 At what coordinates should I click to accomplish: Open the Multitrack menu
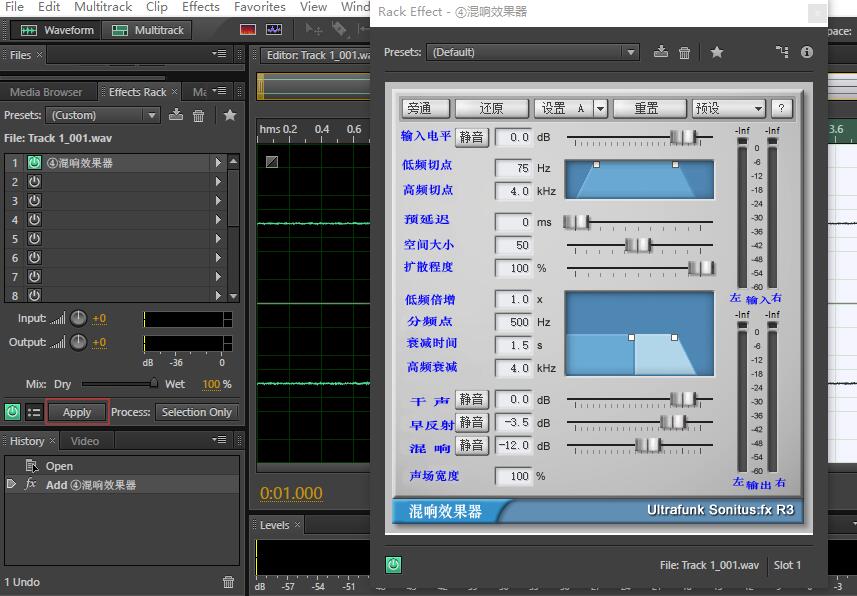tap(103, 7)
